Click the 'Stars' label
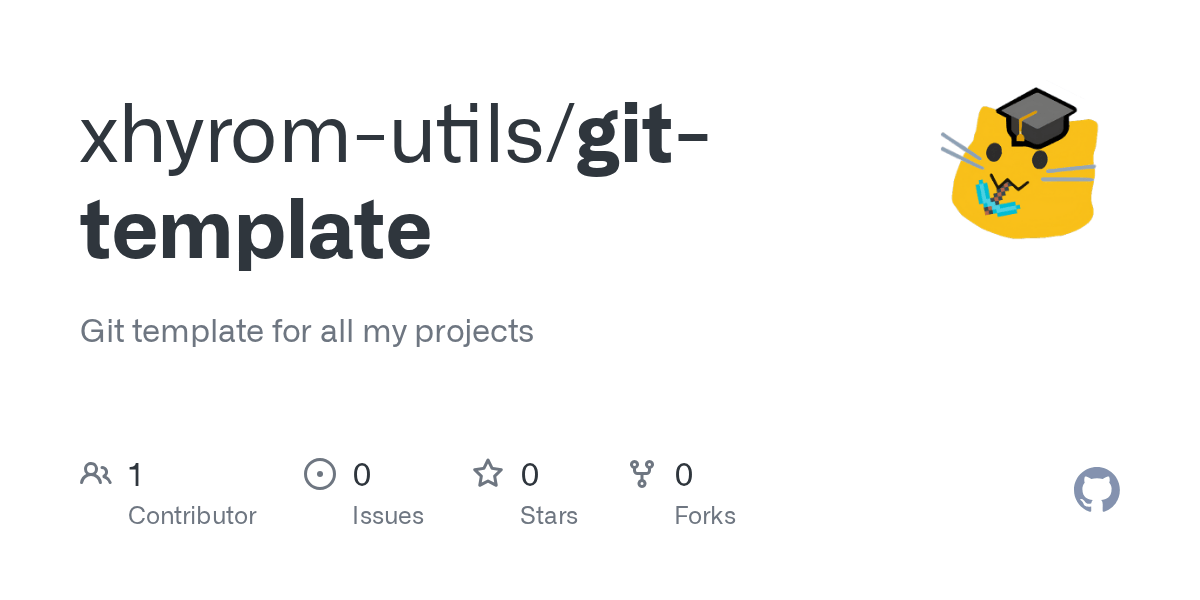This screenshot has height=600, width=1200. (x=548, y=516)
